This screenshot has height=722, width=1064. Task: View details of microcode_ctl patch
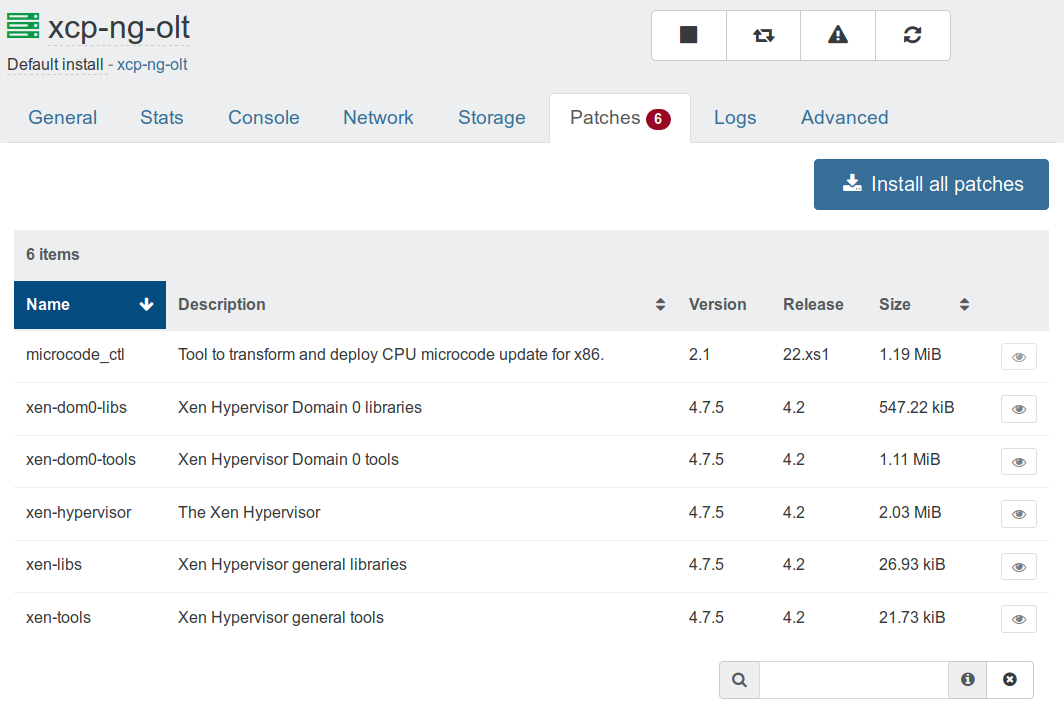[1019, 357]
